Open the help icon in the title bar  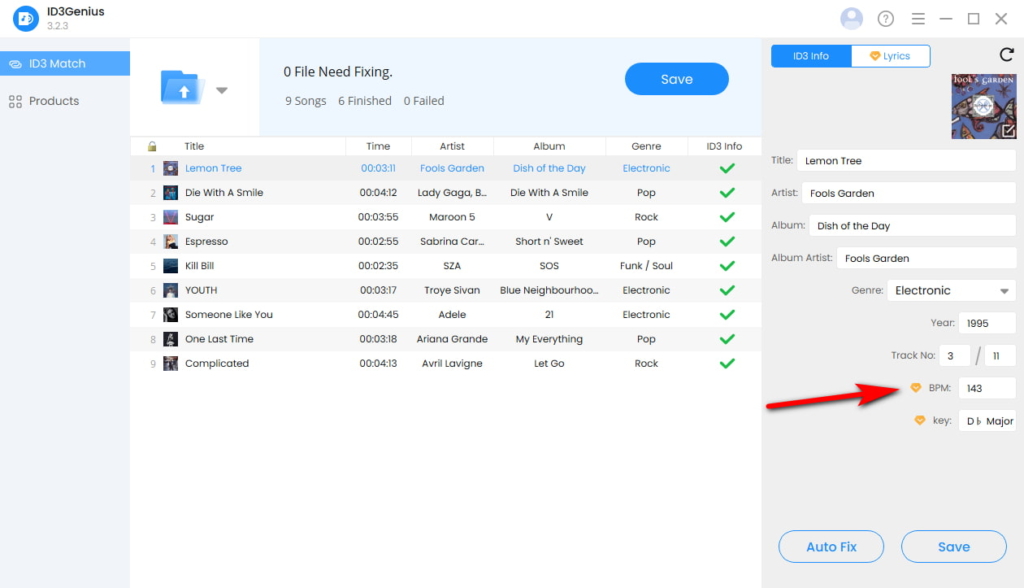(887, 18)
